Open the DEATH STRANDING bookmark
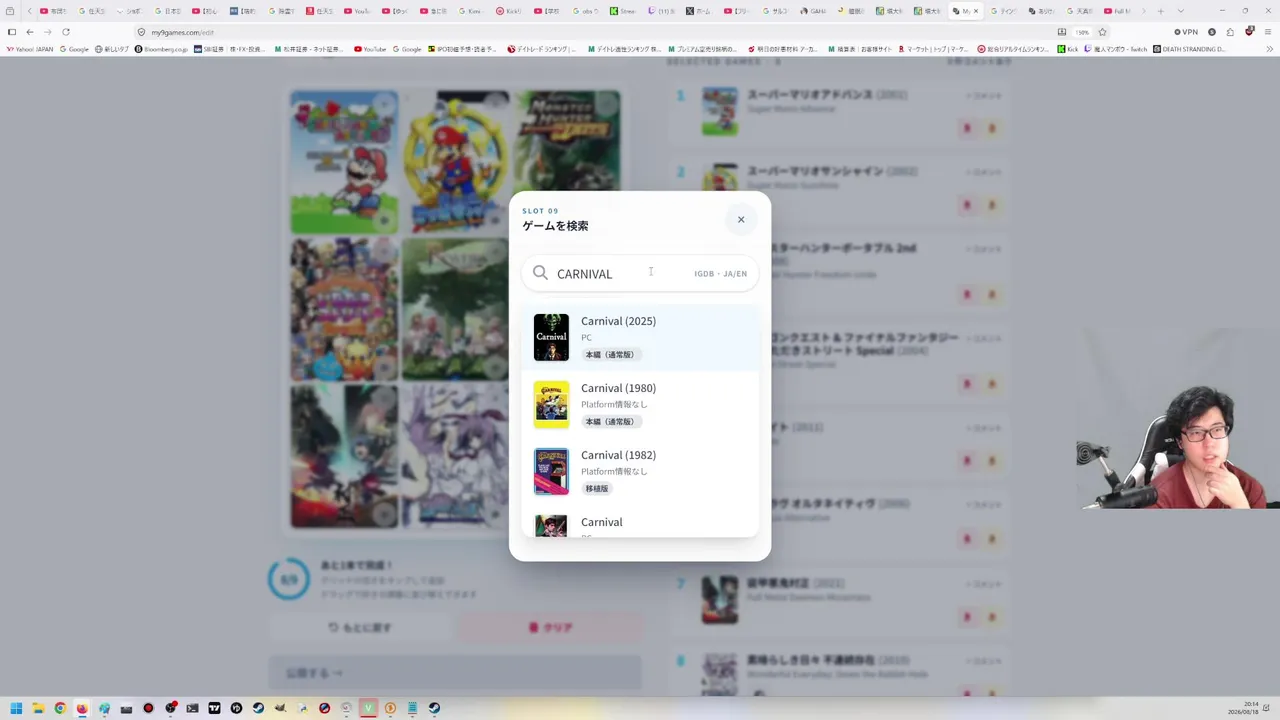 pos(1190,49)
